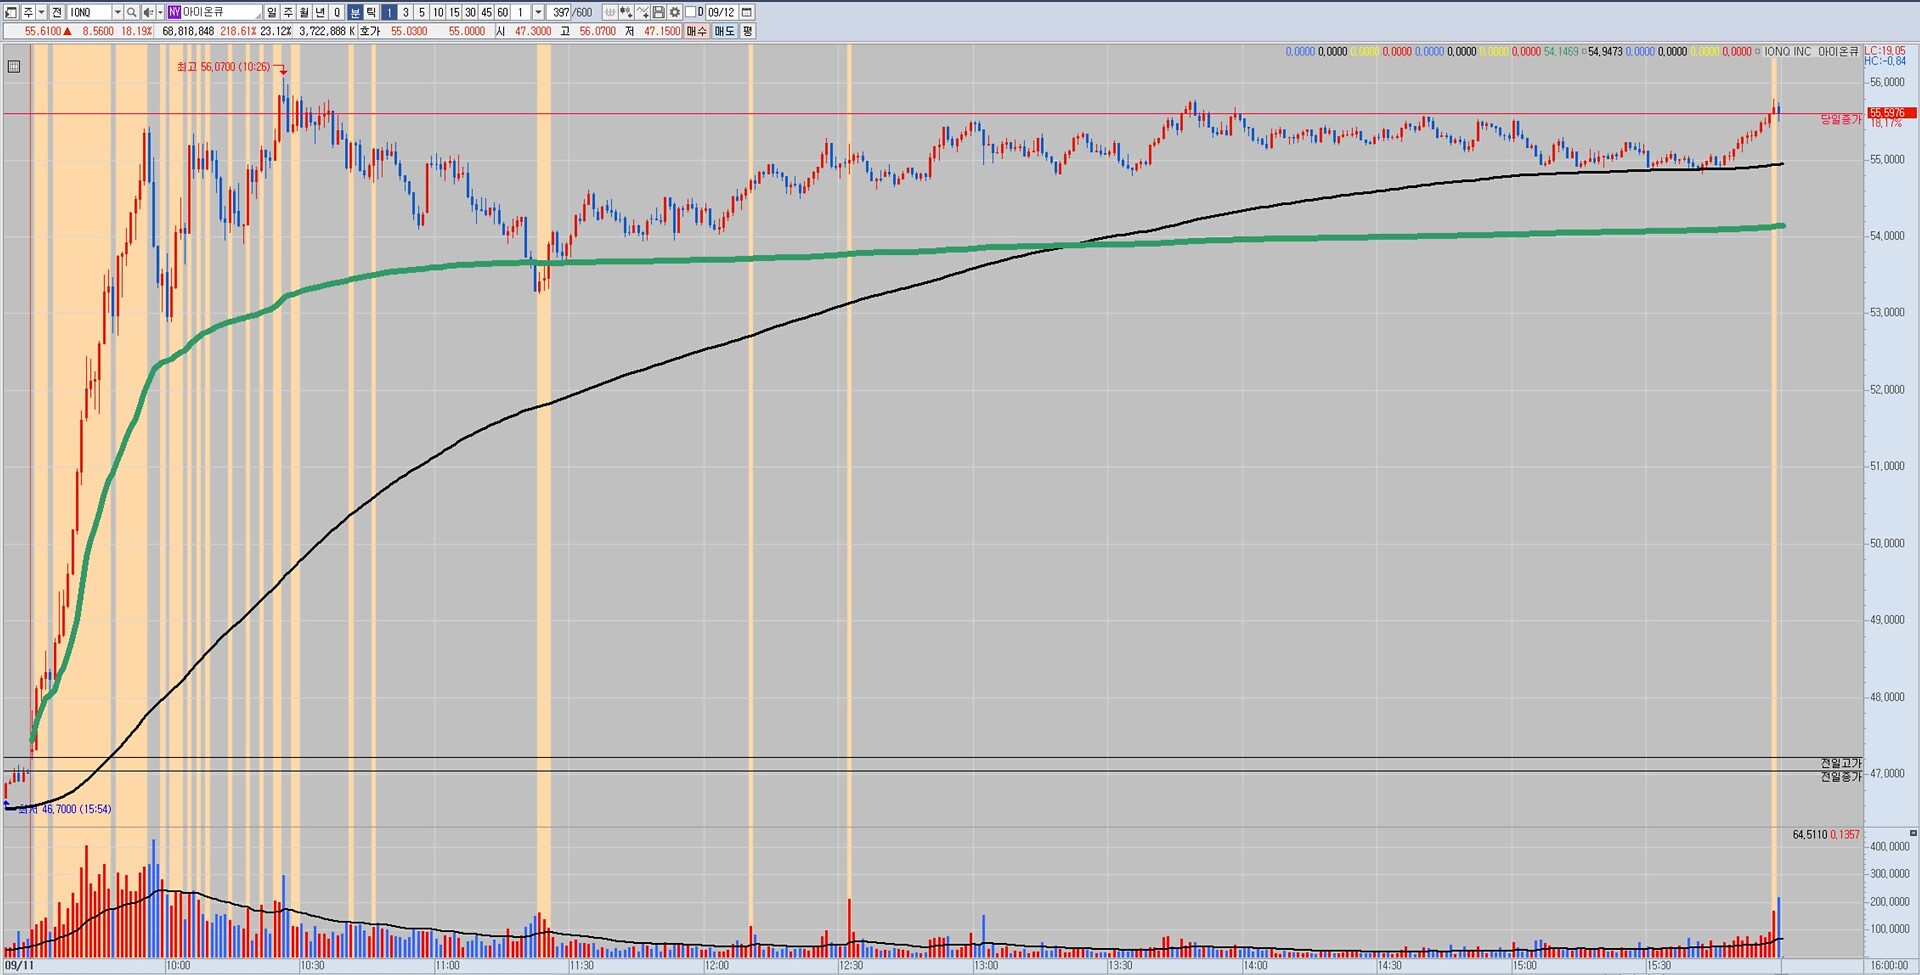Switch to the 30-minute interval tab
This screenshot has width=1920, height=975.
[470, 12]
